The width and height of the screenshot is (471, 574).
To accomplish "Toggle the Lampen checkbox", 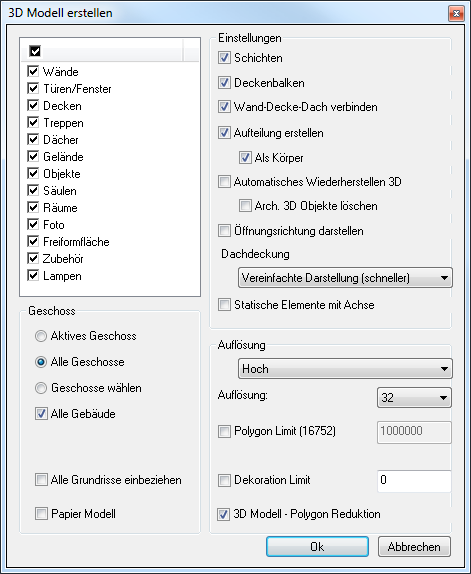I will 33,275.
